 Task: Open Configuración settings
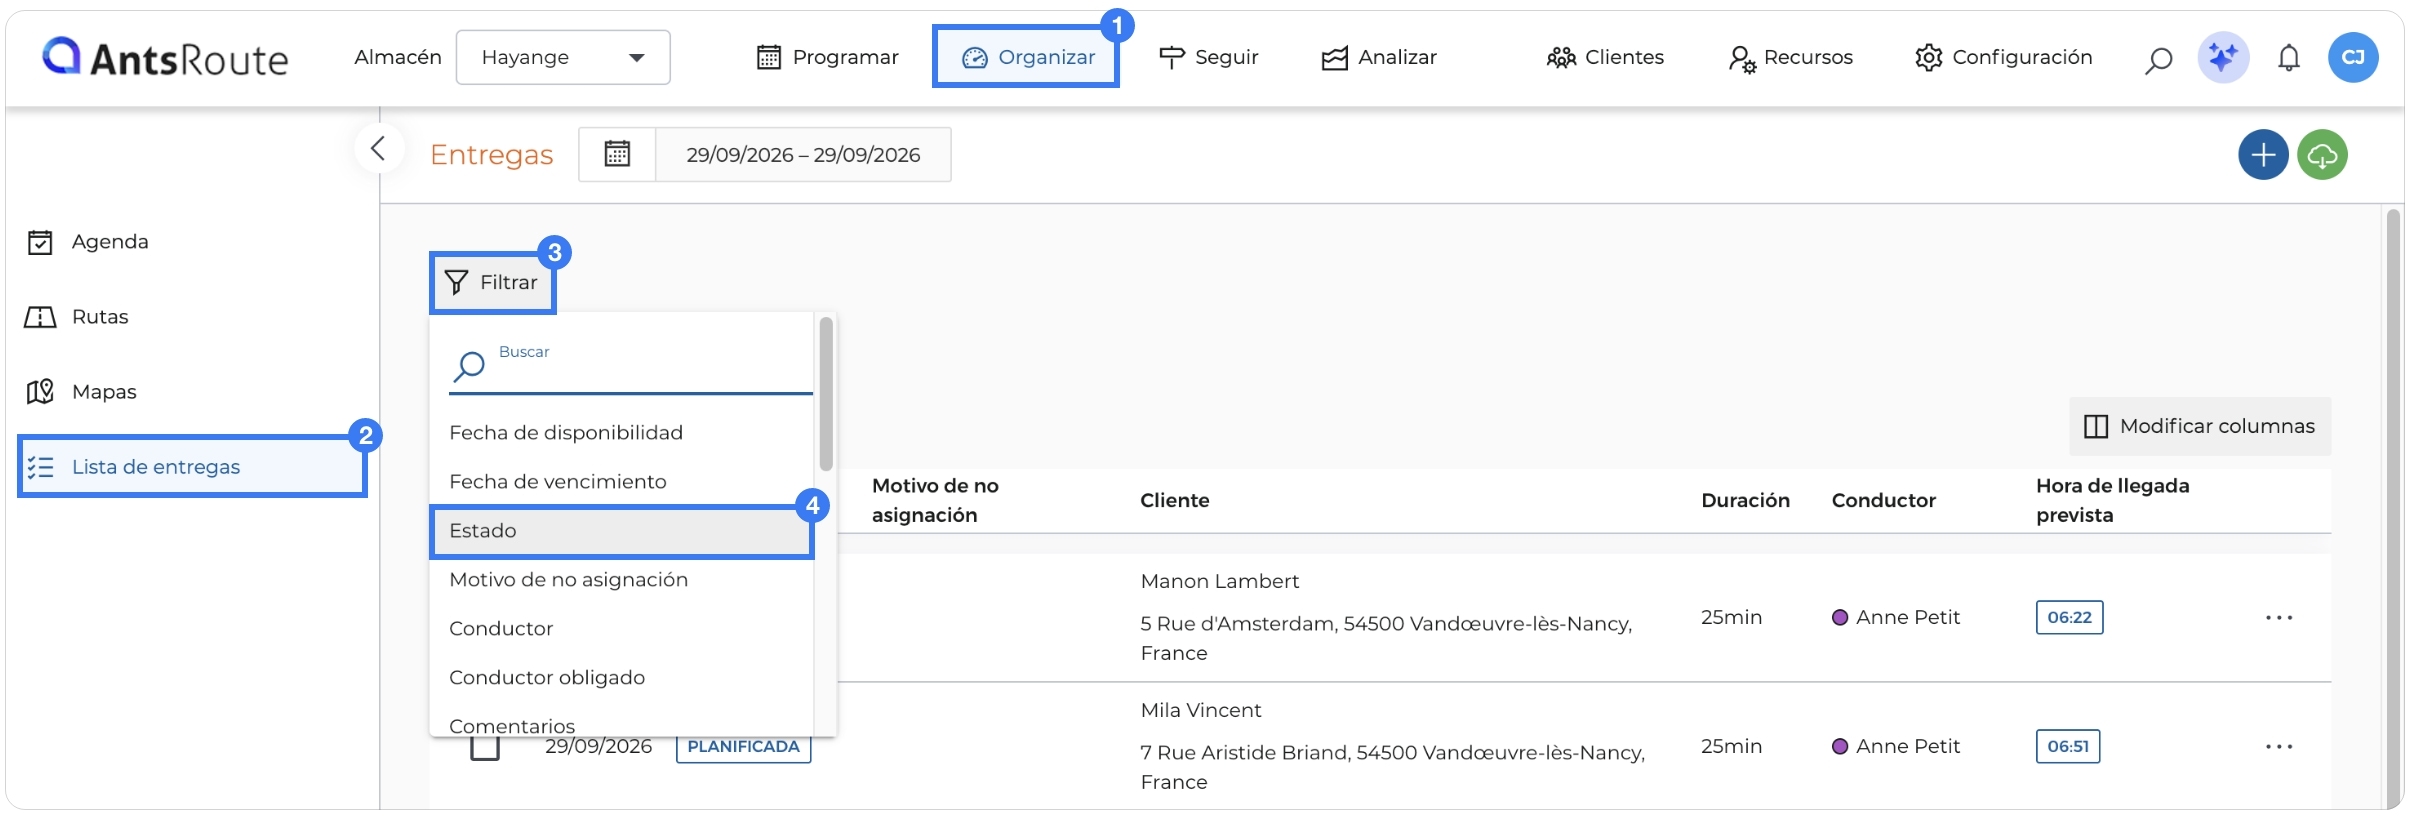point(2003,57)
